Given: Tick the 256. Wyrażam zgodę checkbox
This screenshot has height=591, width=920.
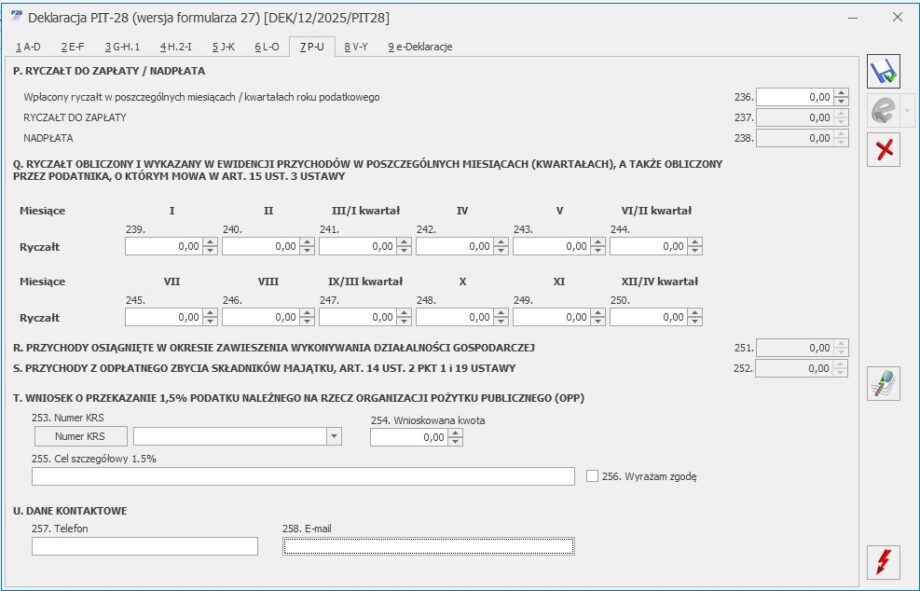Looking at the screenshot, I should pos(592,476).
